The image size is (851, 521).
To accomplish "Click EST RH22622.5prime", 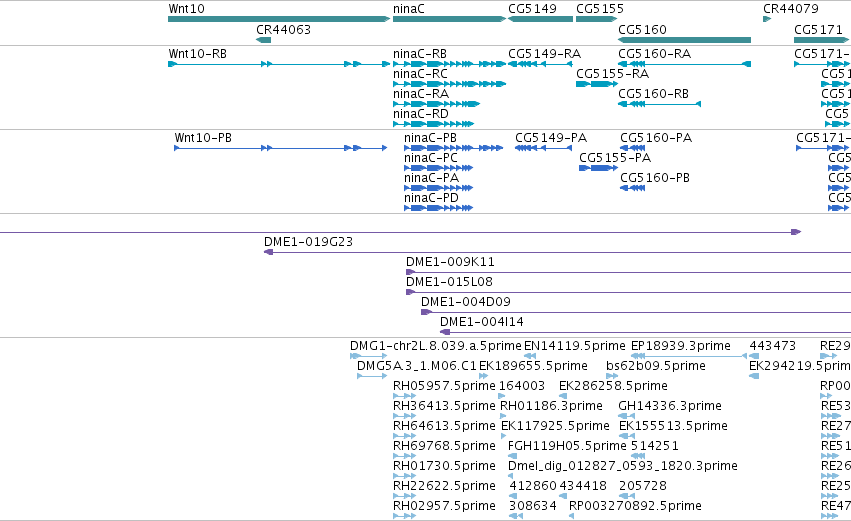I will point(404,496).
